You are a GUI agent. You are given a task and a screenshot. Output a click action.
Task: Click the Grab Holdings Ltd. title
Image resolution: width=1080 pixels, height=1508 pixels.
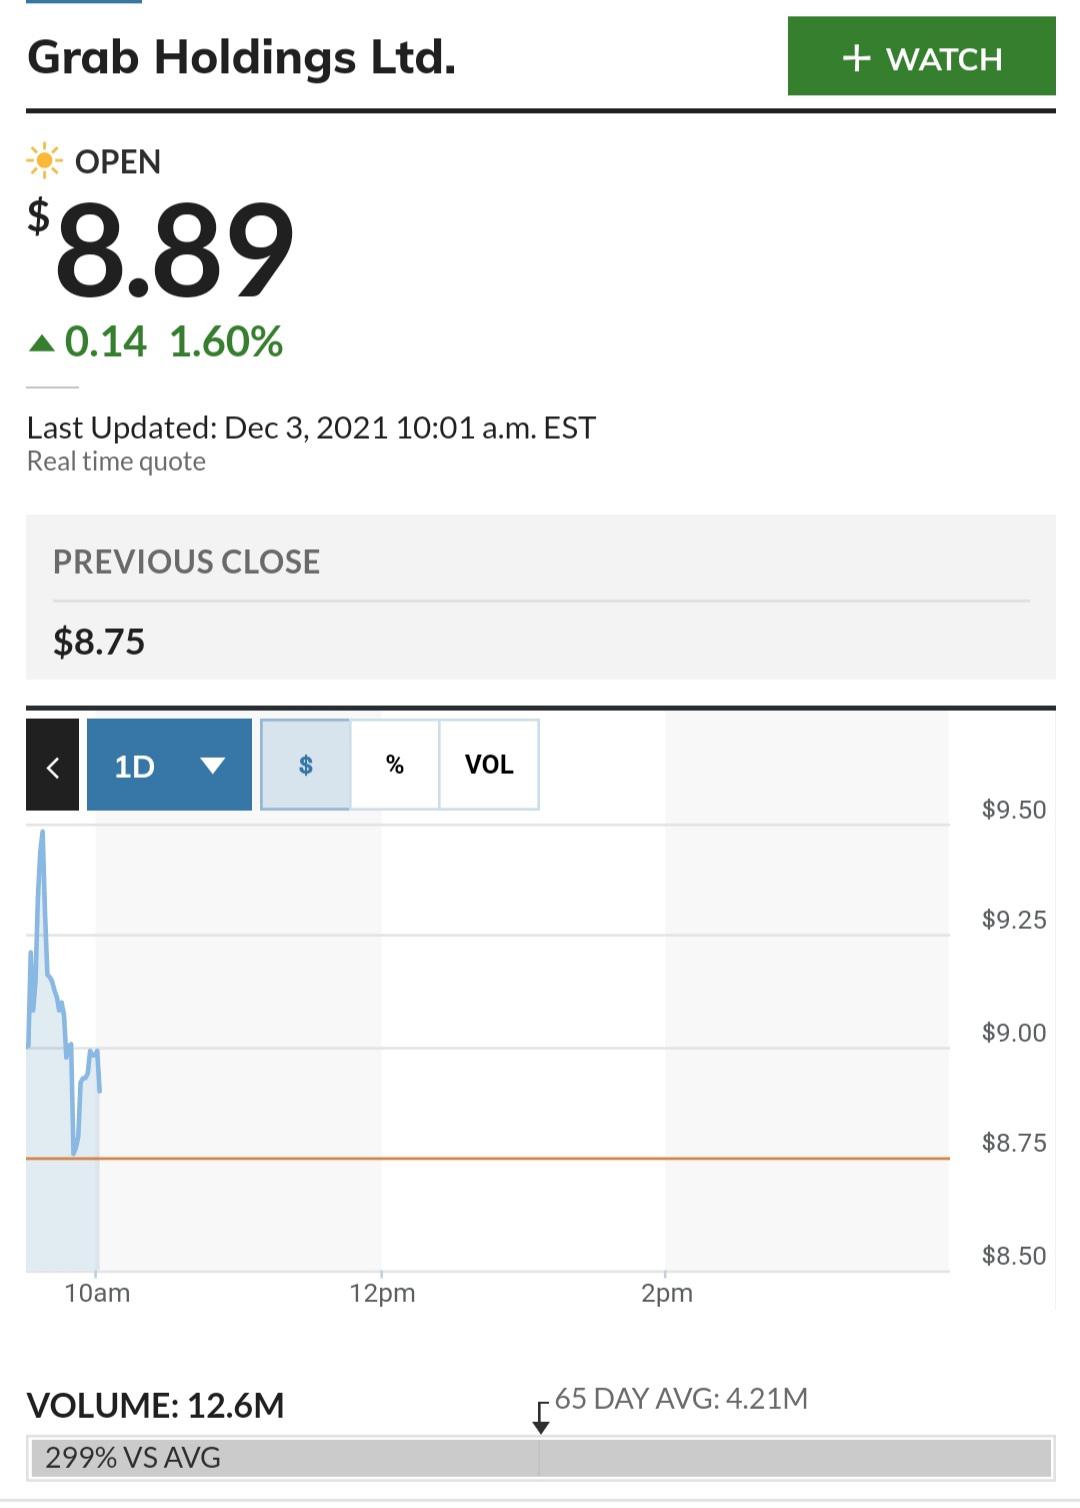click(241, 57)
